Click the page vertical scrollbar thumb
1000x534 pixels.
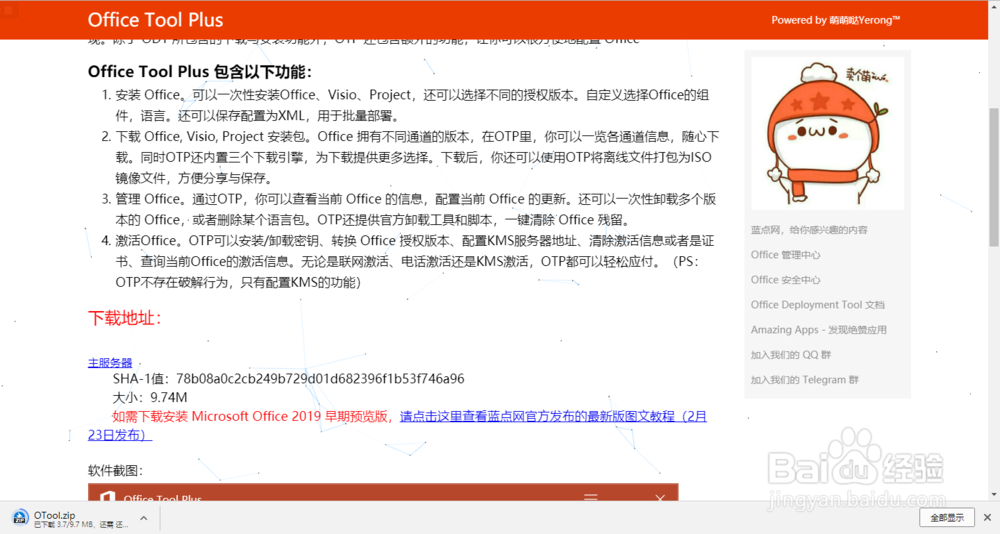click(994, 177)
